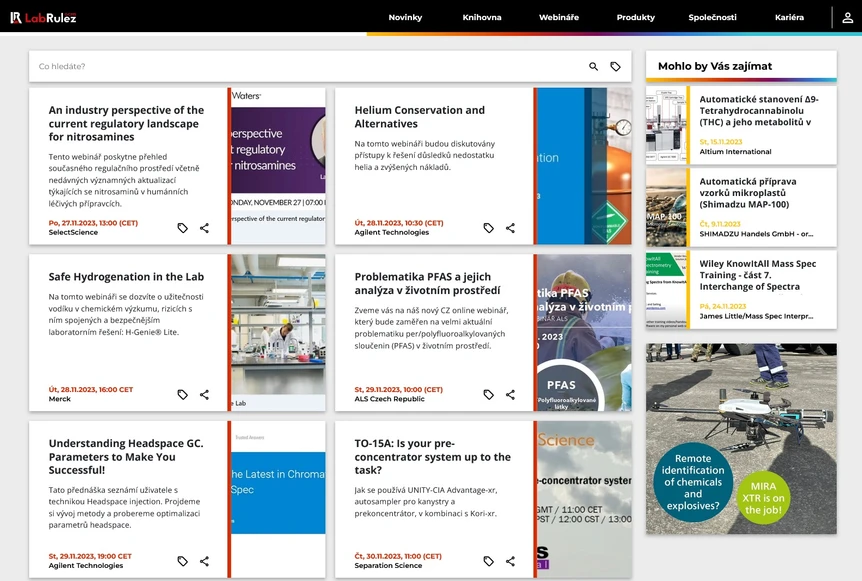Click the LabRulez logo
This screenshot has height=581, width=862.
pos(43,17)
